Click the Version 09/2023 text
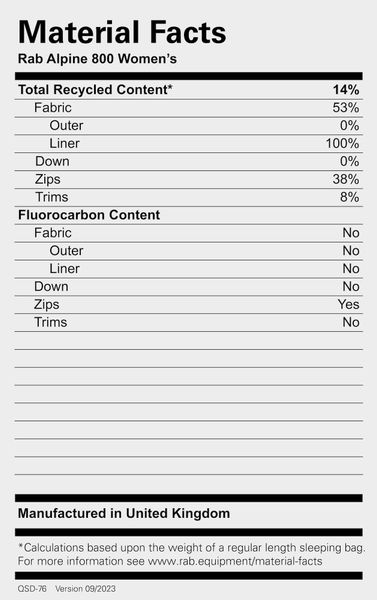The height and width of the screenshot is (600, 377). [85, 589]
